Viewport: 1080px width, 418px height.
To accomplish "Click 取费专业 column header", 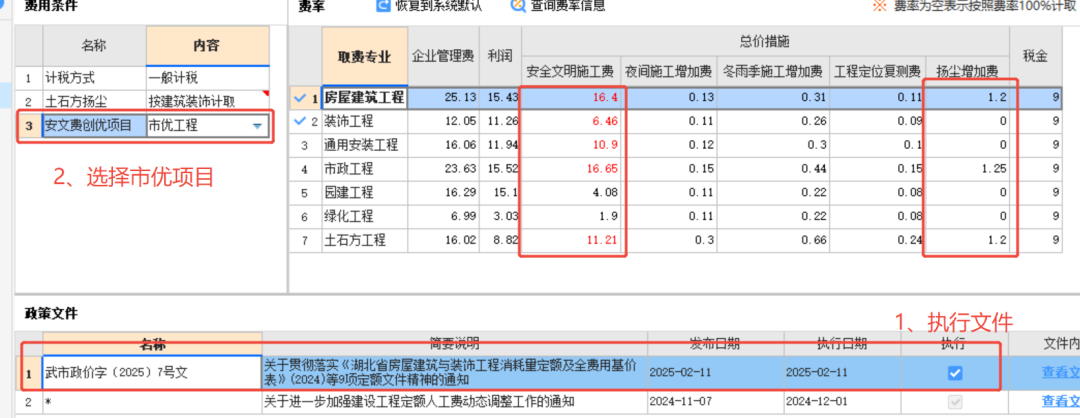I will (364, 57).
